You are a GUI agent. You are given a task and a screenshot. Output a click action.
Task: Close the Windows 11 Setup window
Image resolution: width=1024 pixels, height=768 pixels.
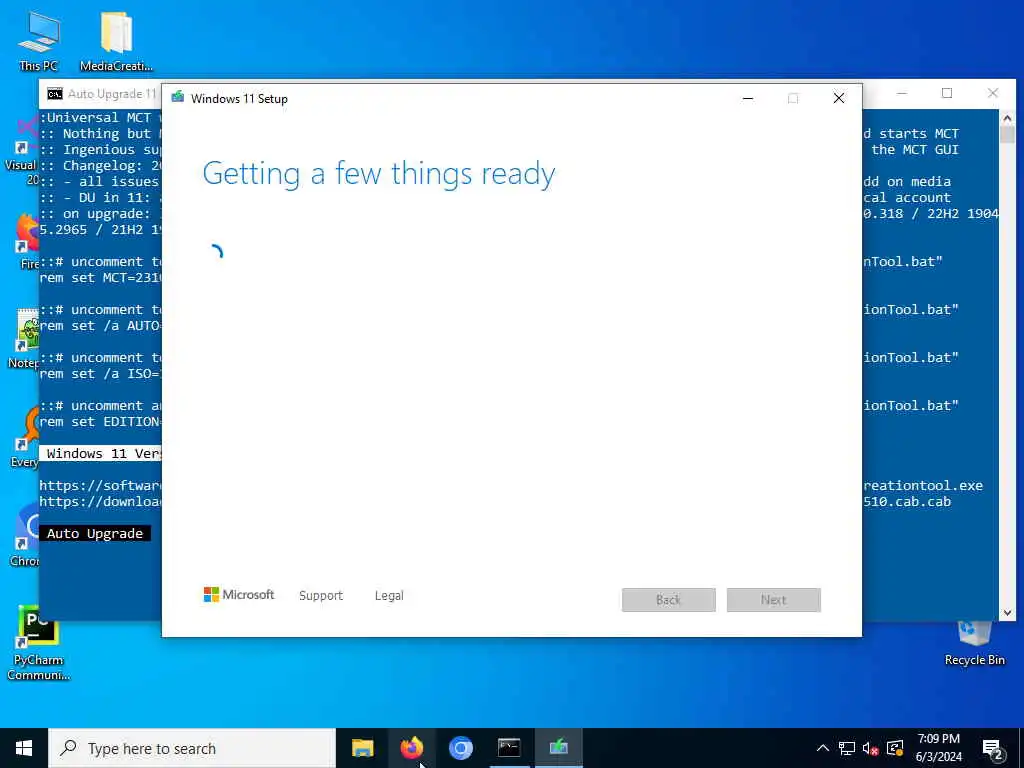[839, 99]
